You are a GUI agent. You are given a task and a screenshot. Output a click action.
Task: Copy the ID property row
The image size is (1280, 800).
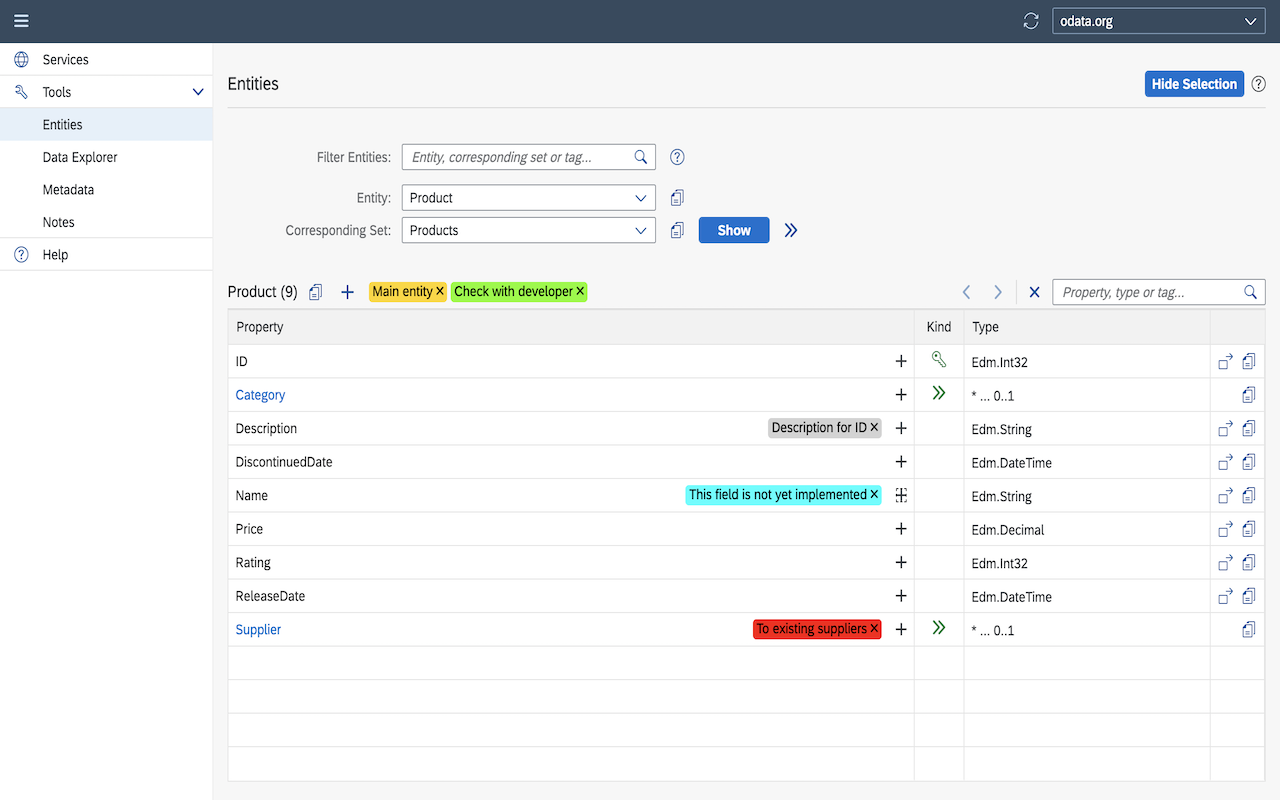click(1249, 362)
